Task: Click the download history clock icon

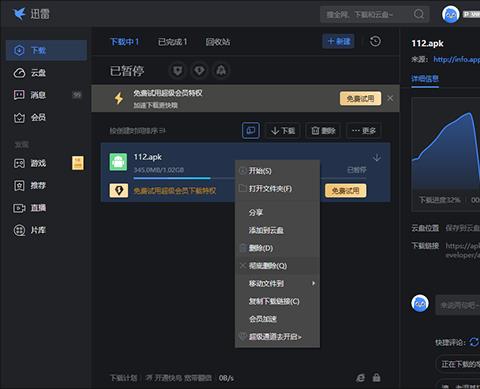Action: click(x=375, y=41)
